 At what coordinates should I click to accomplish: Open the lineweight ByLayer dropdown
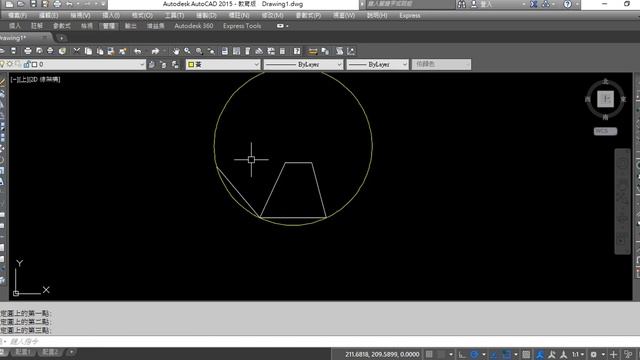404,64
